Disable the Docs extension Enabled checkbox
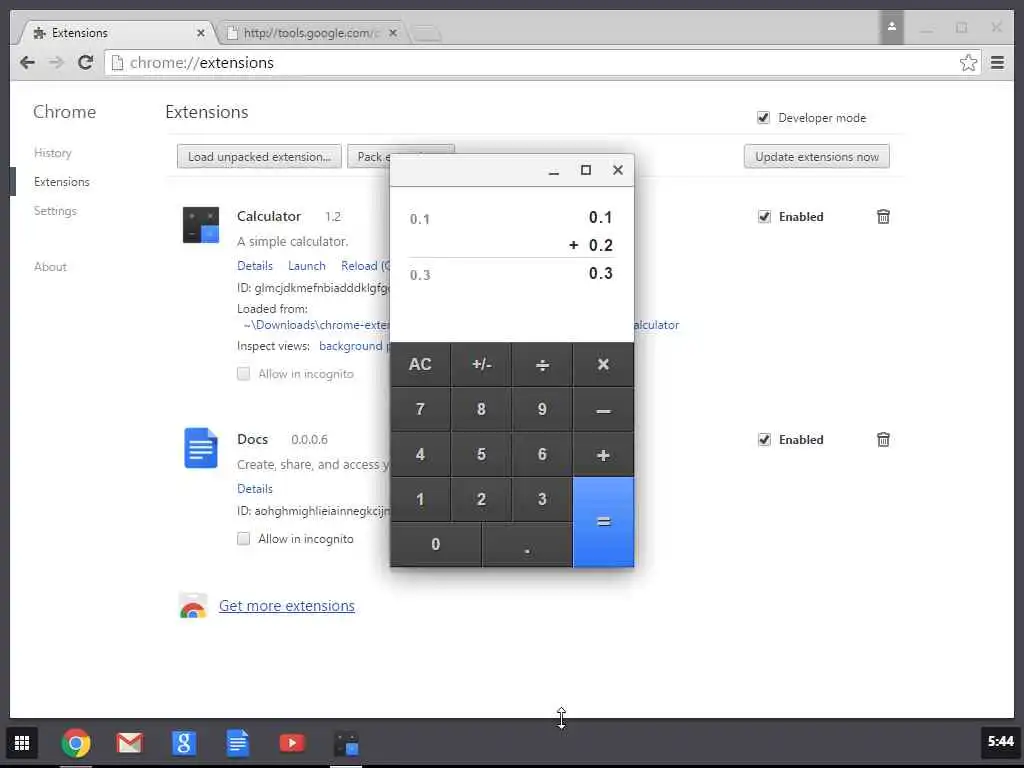The width and height of the screenshot is (1024, 768). 764,440
